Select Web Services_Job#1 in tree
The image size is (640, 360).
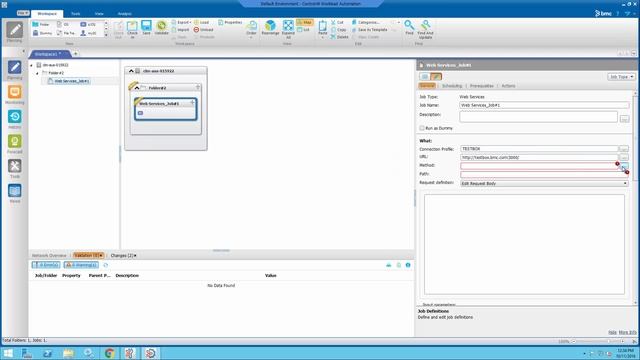click(x=72, y=81)
